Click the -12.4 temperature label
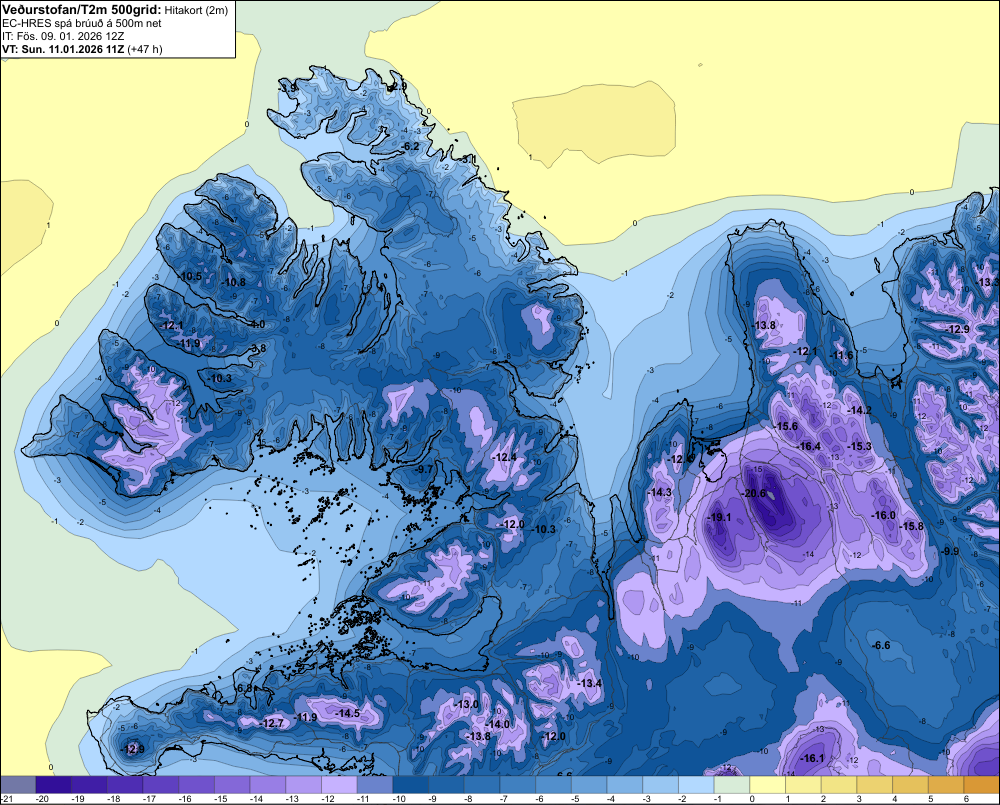This screenshot has width=1000, height=805. click(504, 457)
